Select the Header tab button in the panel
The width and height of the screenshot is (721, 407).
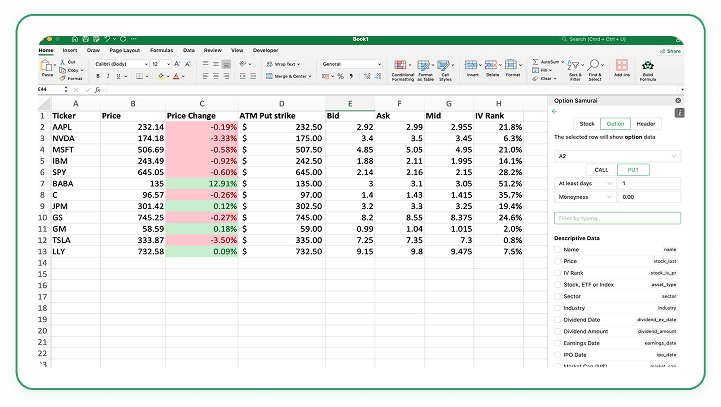pyautogui.click(x=646, y=124)
